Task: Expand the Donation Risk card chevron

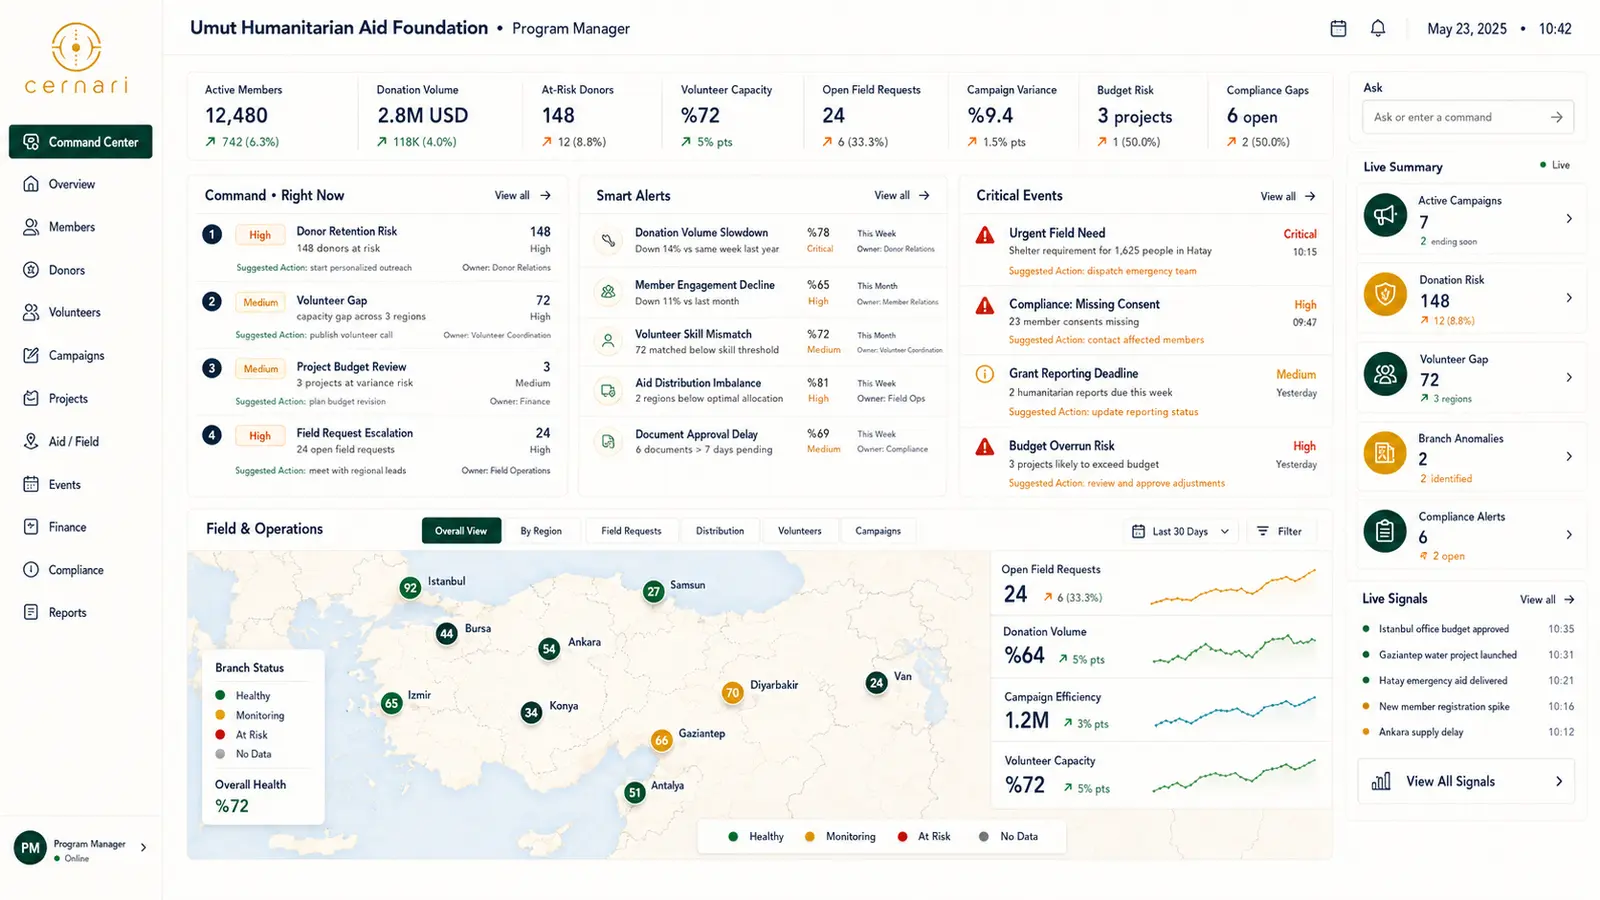Action: [1569, 297]
